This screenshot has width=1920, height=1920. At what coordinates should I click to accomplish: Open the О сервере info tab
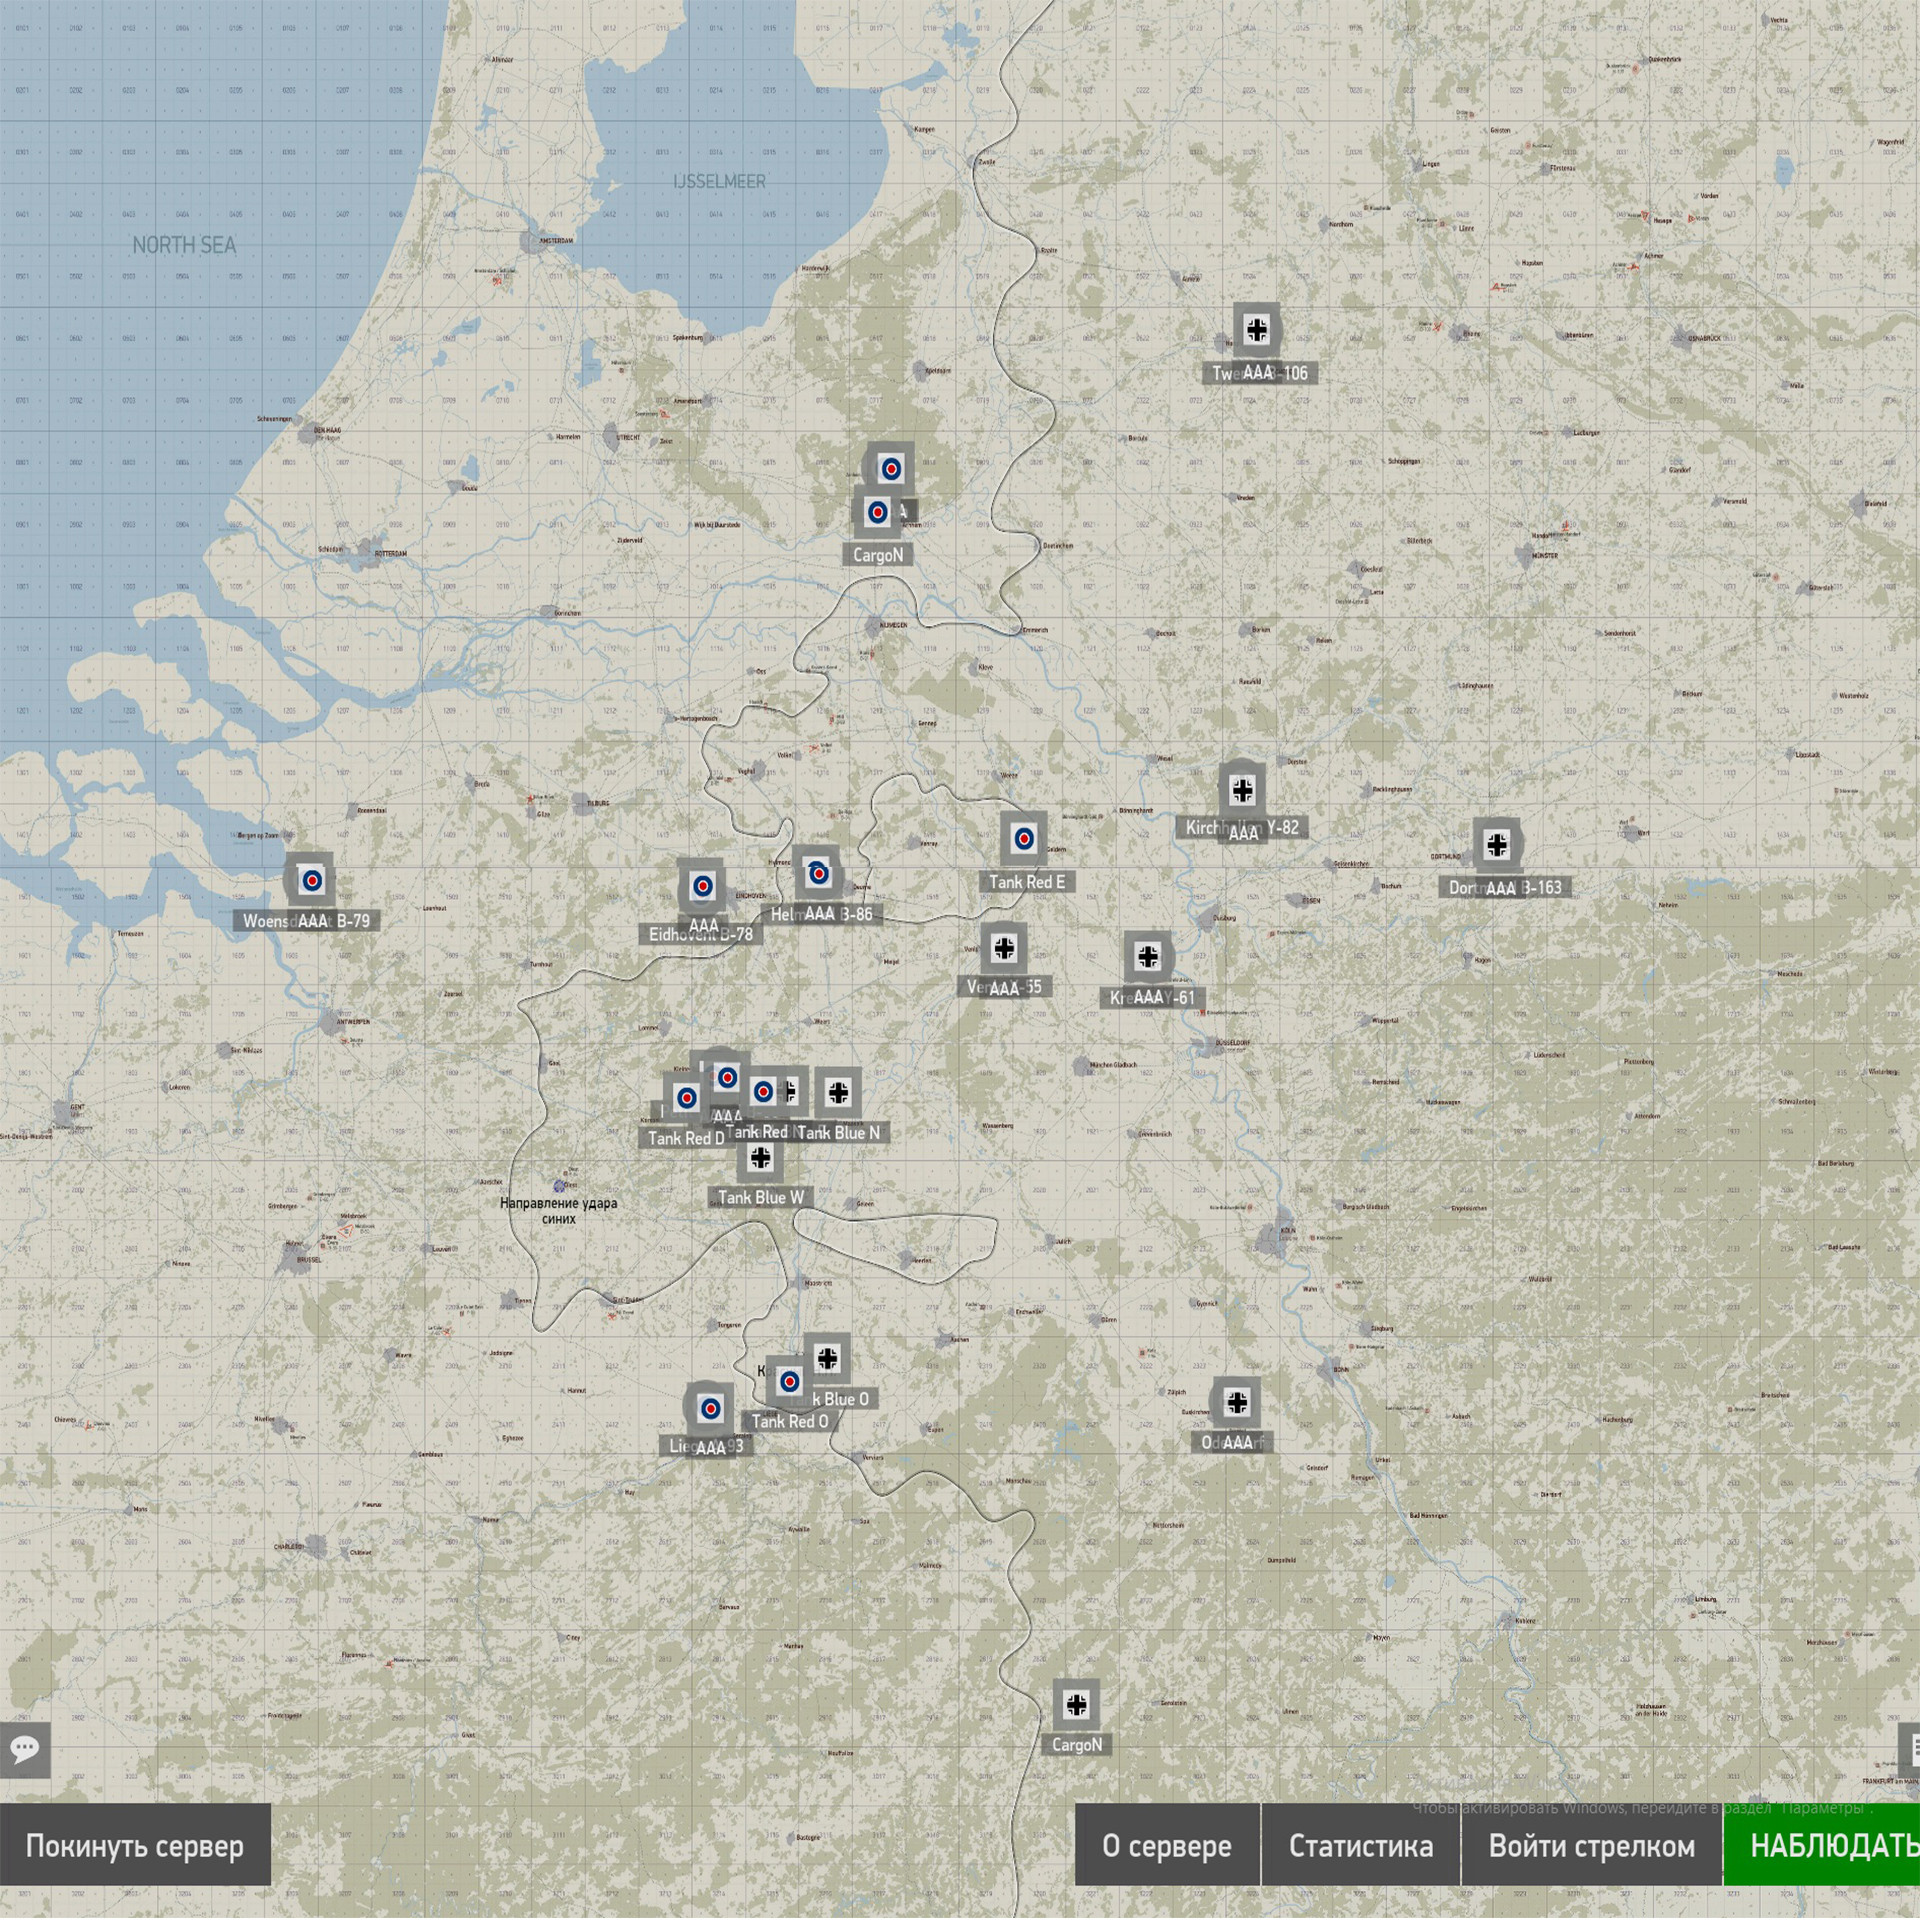[1167, 1845]
